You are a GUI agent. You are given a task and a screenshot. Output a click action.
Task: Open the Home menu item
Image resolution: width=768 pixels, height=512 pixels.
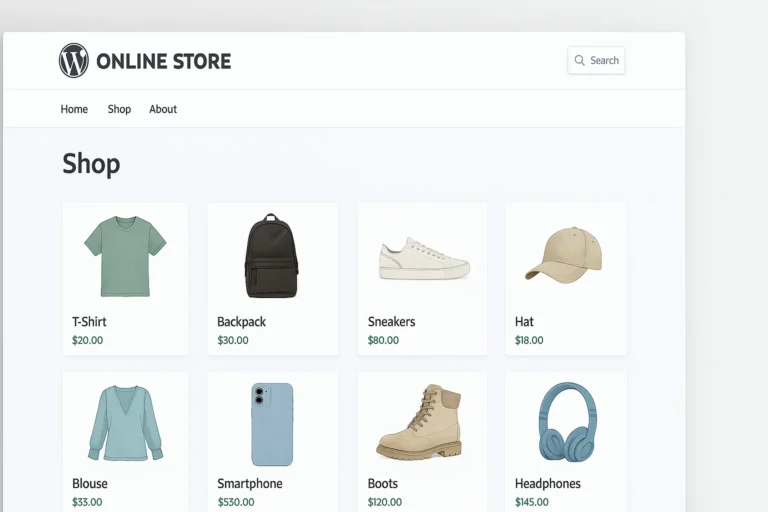click(x=74, y=109)
